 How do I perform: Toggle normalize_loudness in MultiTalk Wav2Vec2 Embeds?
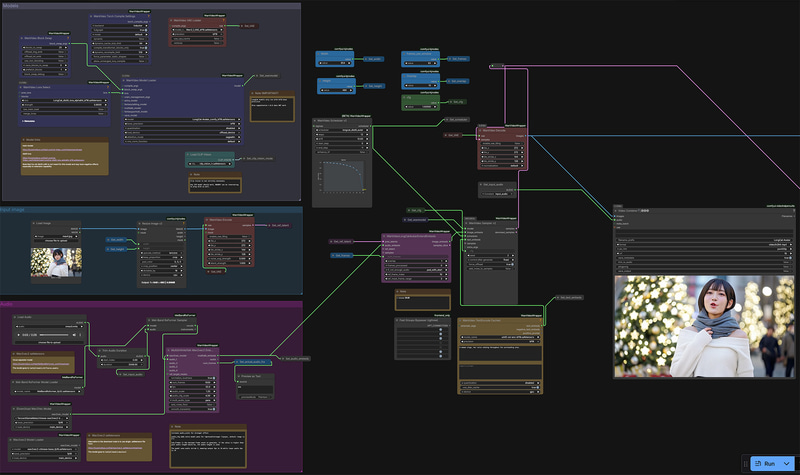[193, 378]
